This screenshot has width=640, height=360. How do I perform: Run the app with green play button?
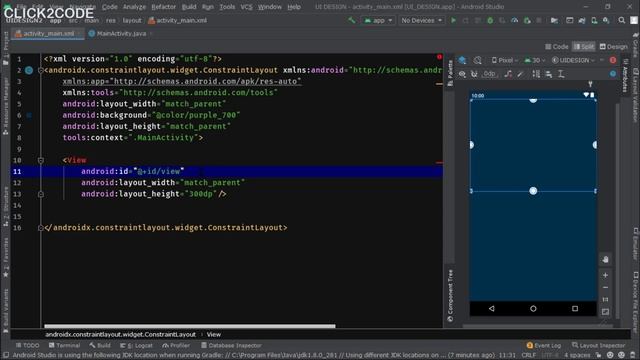point(453,20)
